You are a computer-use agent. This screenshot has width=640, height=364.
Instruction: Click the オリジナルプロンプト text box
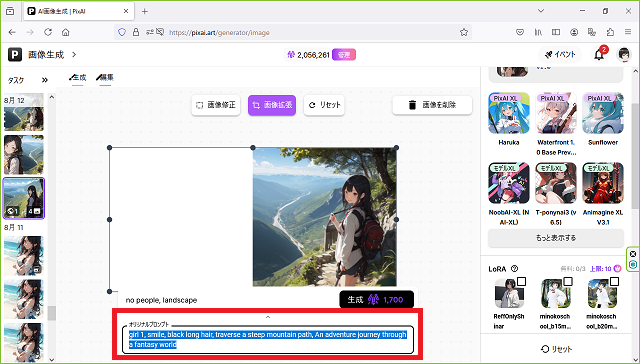[x=268, y=340]
